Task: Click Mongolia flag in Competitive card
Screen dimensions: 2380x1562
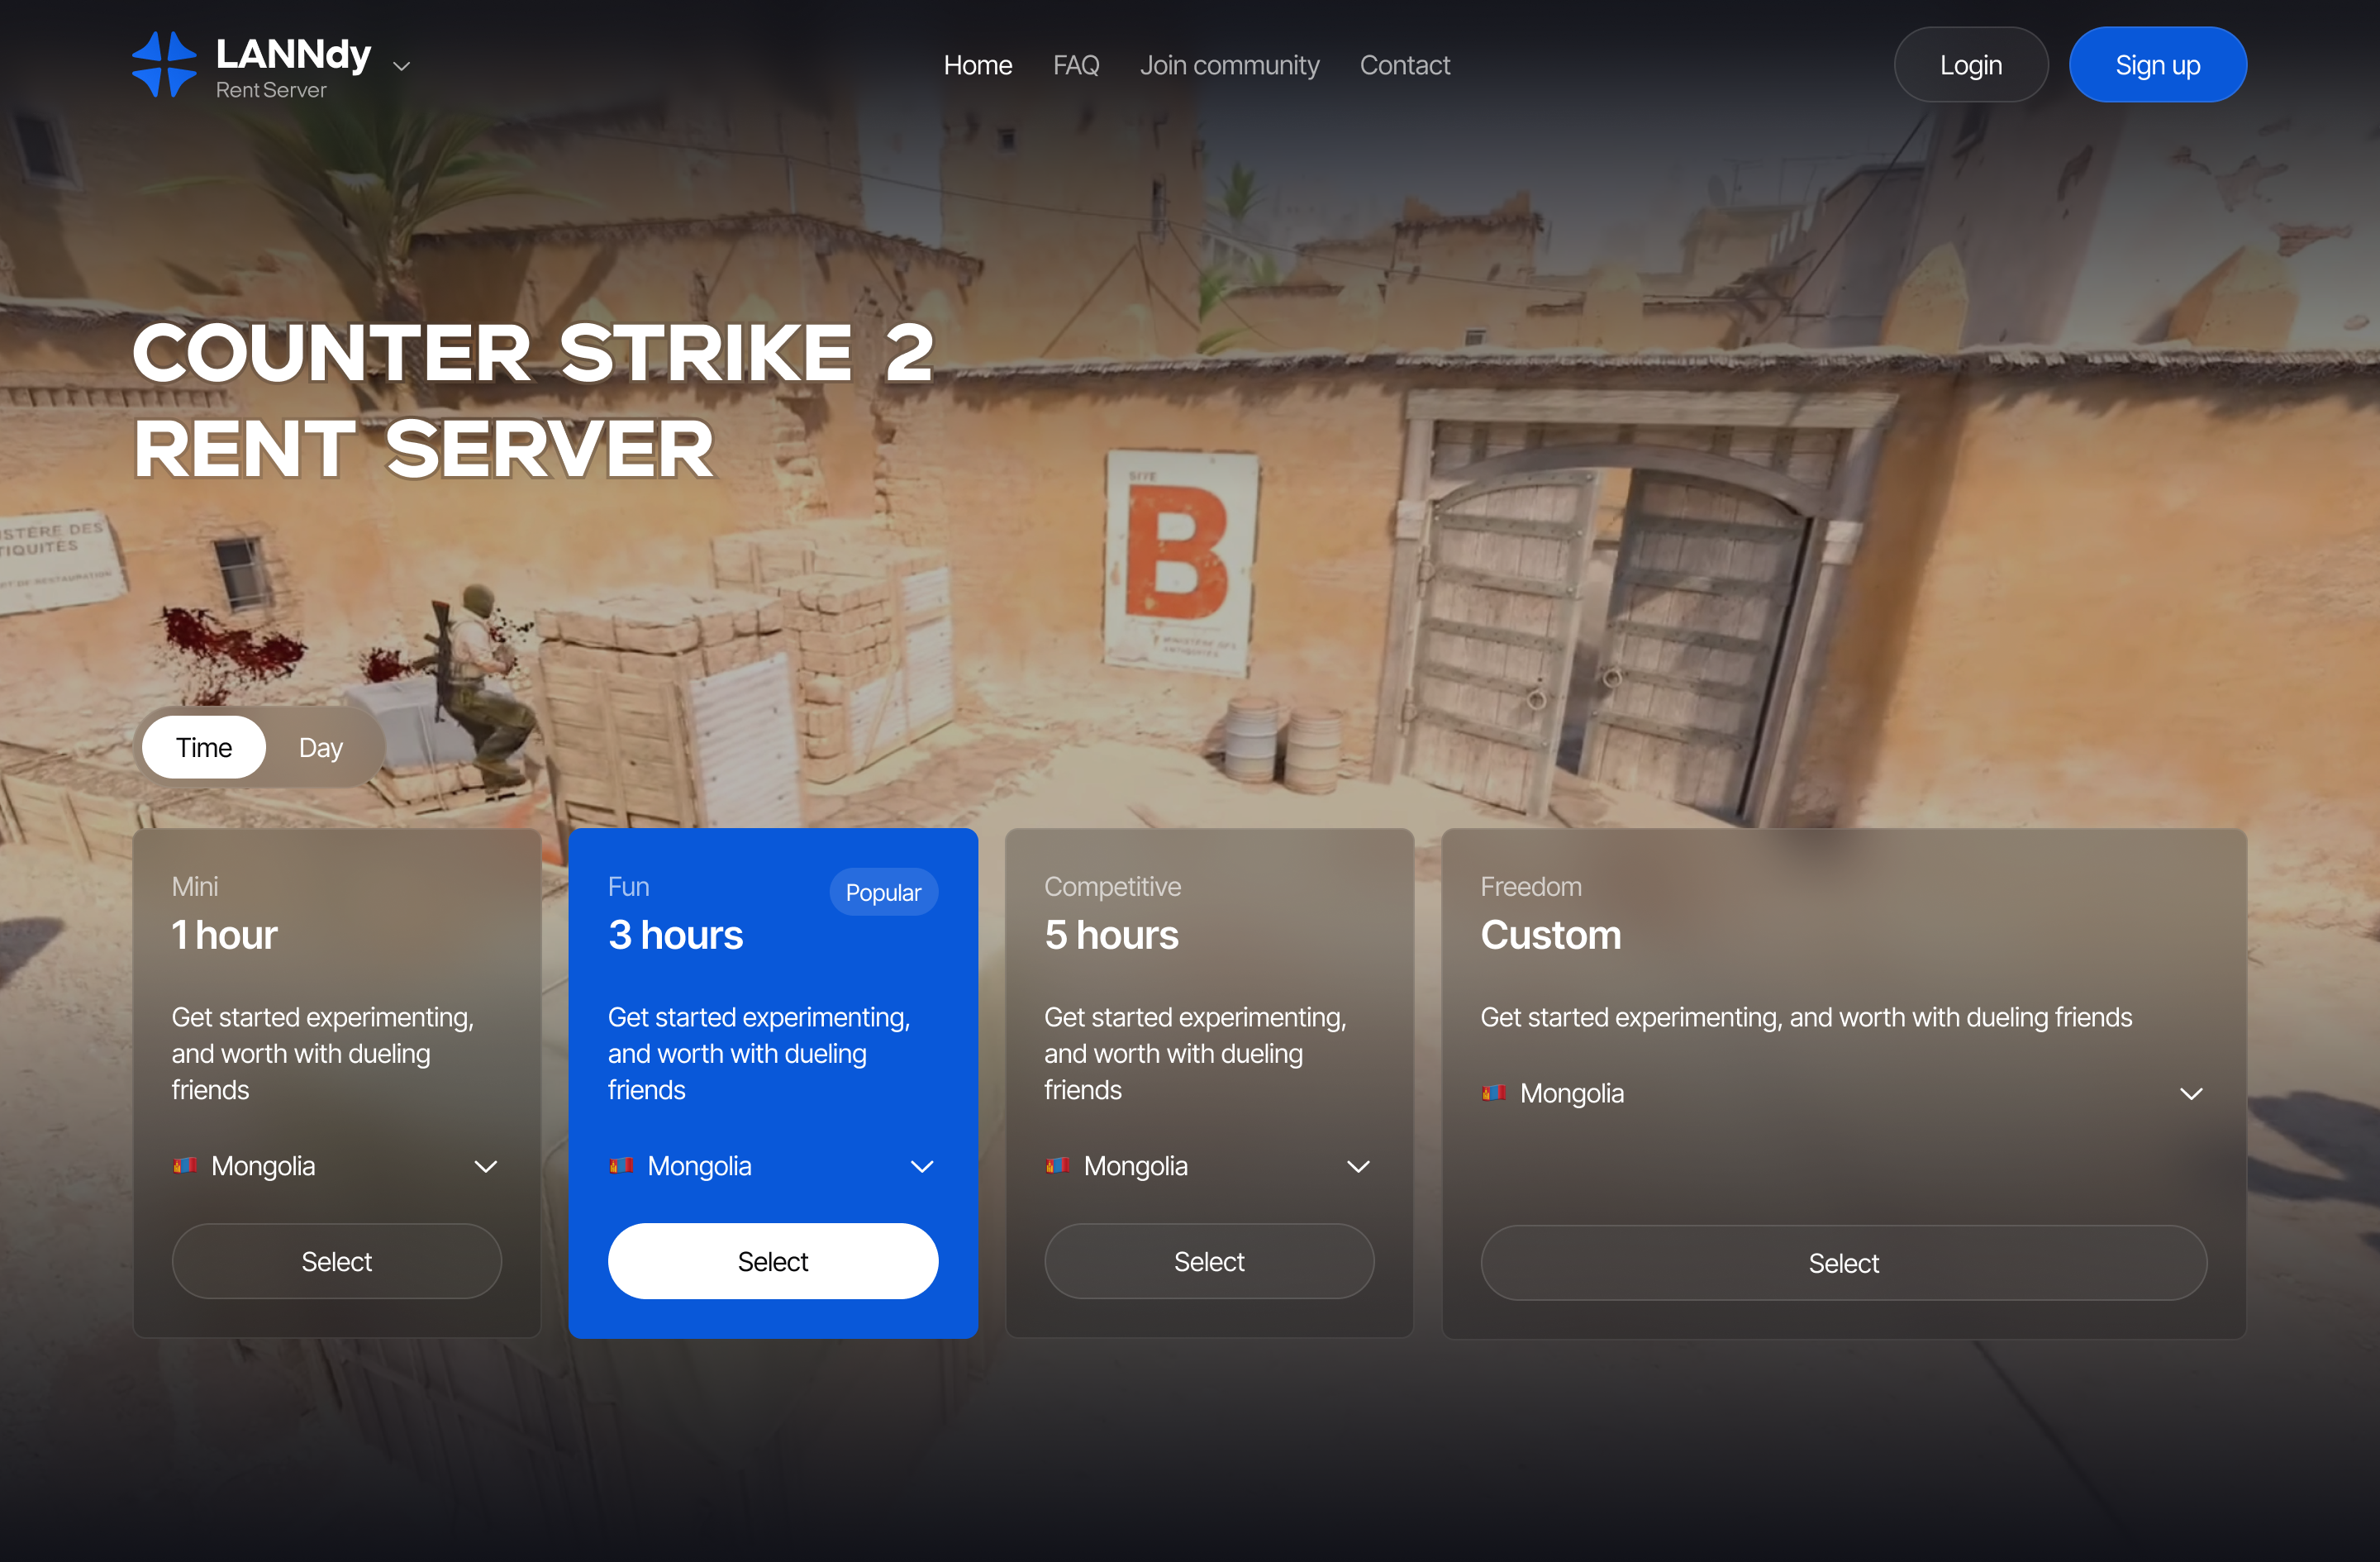Action: point(1057,1165)
